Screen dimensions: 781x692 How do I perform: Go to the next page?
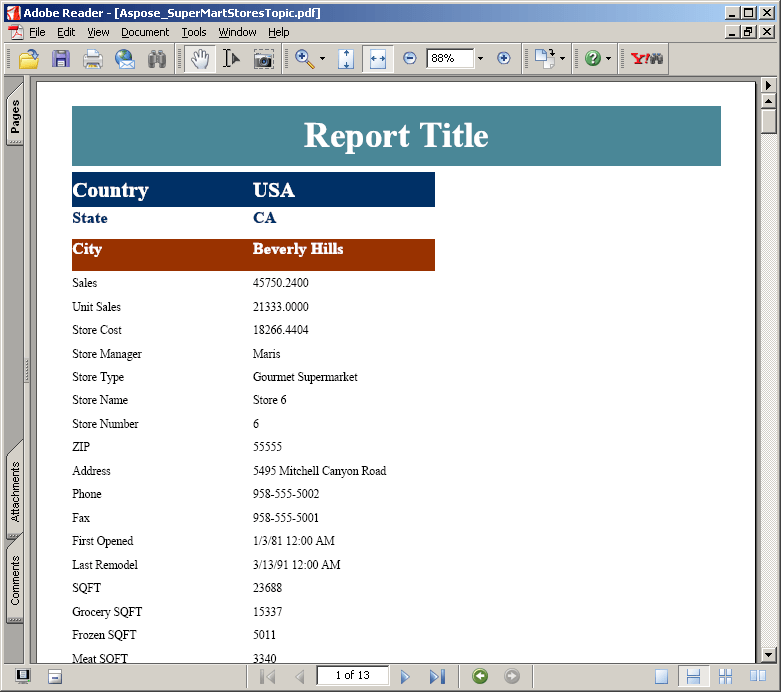tap(405, 677)
